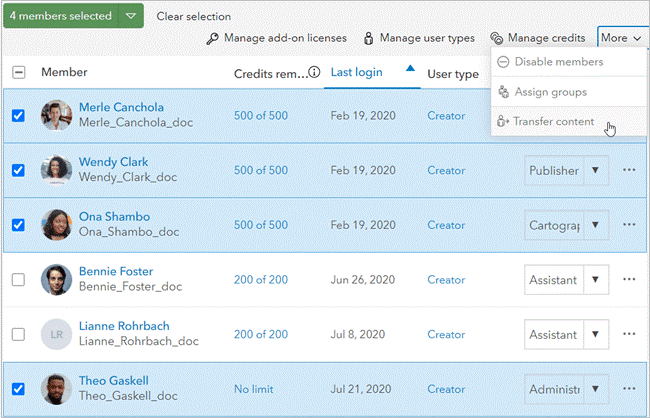650x418 pixels.
Task: Open Lianne Rohrbach's Assistant role dropdown
Action: (596, 334)
